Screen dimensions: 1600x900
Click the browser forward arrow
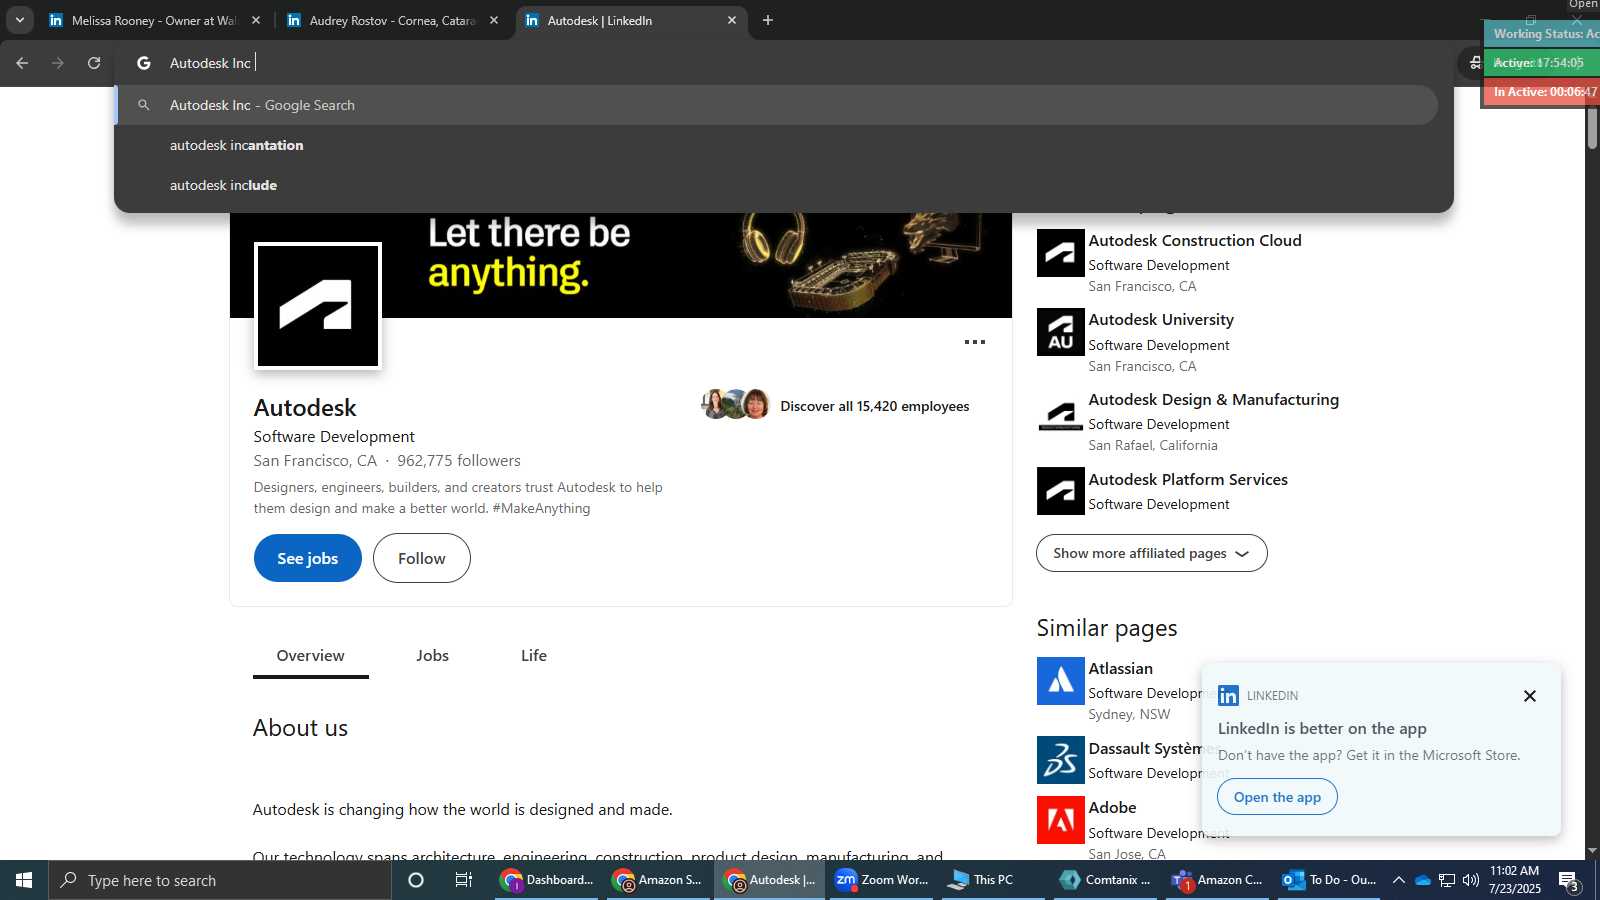[x=58, y=63]
